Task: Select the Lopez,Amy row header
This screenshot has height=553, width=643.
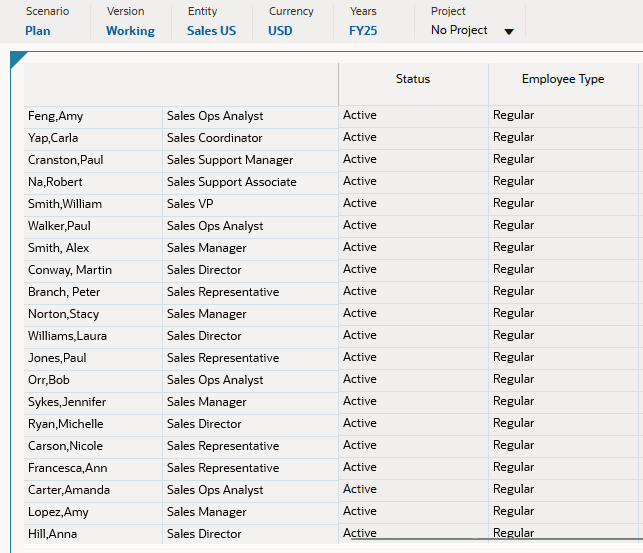Action: (x=93, y=512)
